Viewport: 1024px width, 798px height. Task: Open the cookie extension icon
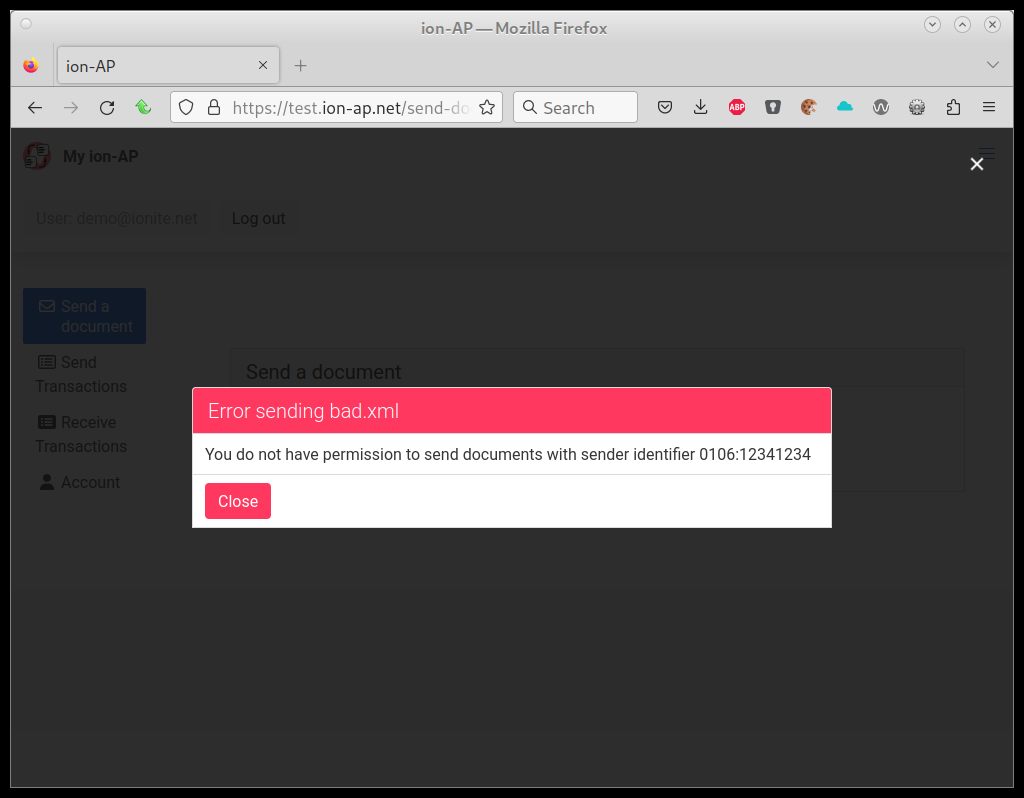click(x=808, y=107)
